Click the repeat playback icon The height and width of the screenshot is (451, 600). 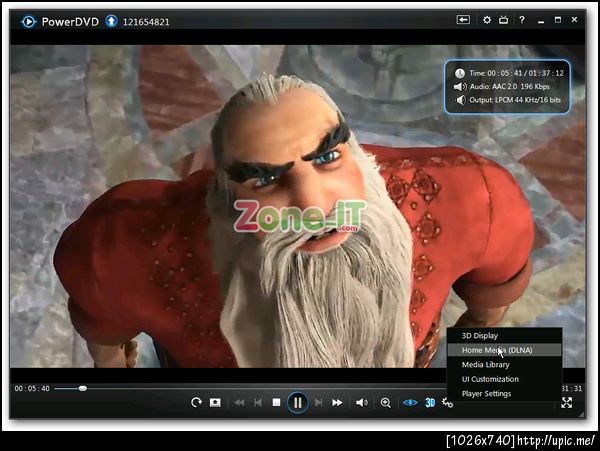(196, 402)
